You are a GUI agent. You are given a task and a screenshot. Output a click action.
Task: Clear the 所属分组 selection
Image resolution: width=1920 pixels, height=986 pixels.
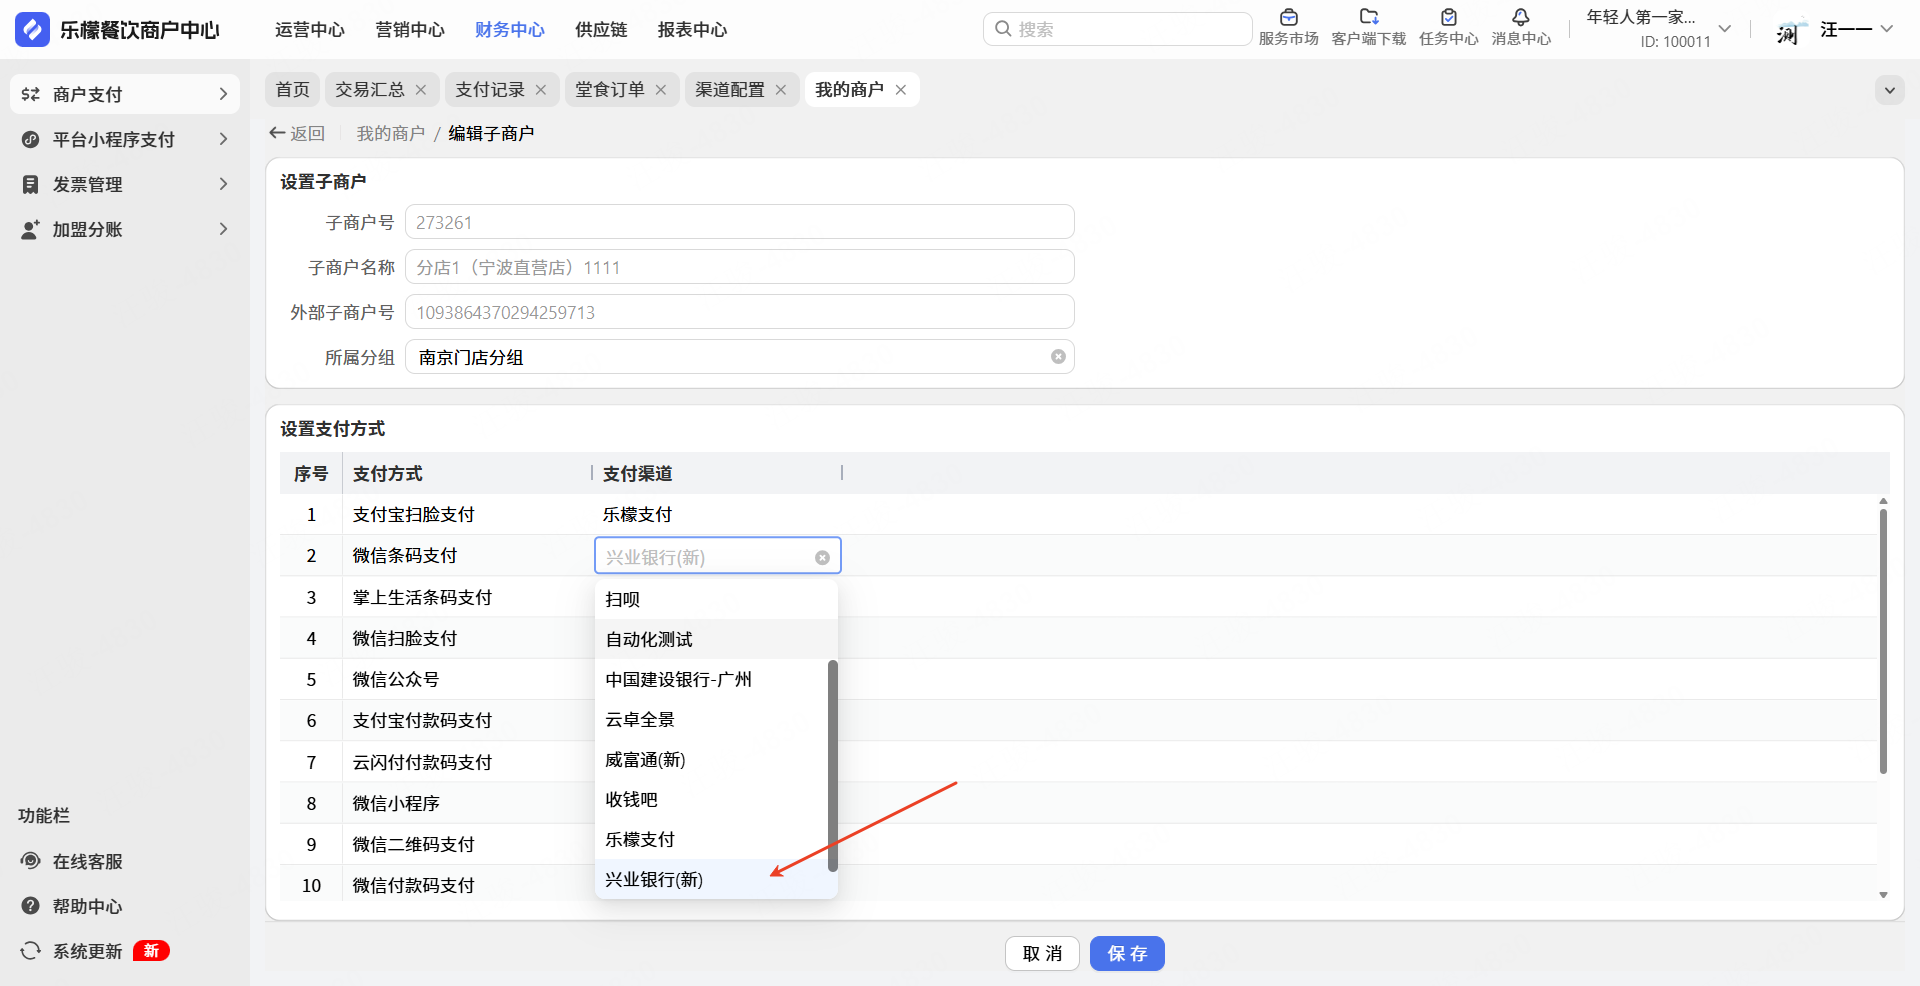[x=1058, y=357]
